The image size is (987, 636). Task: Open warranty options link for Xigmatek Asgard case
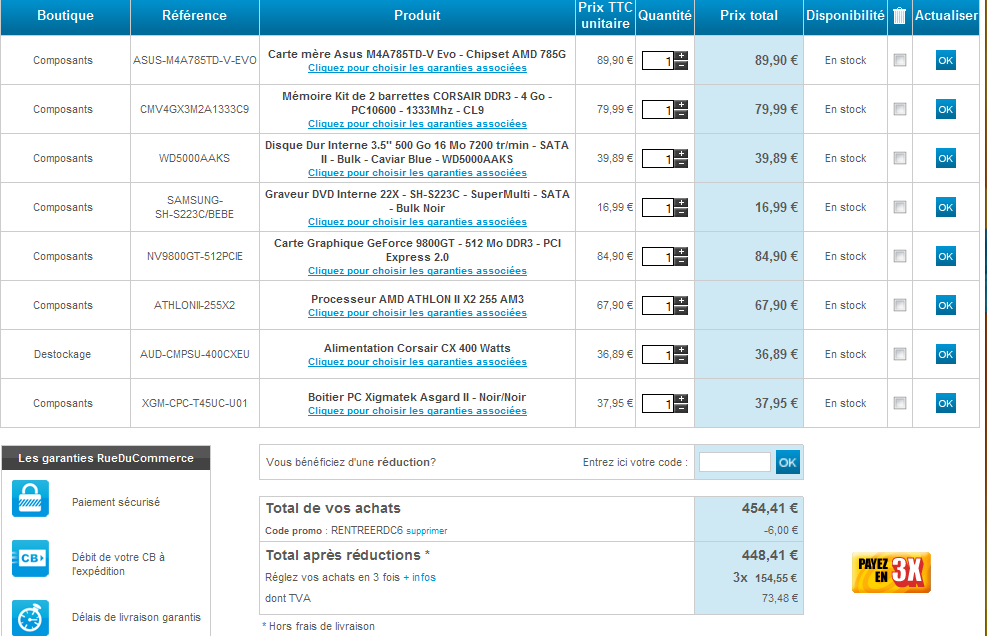tap(417, 411)
